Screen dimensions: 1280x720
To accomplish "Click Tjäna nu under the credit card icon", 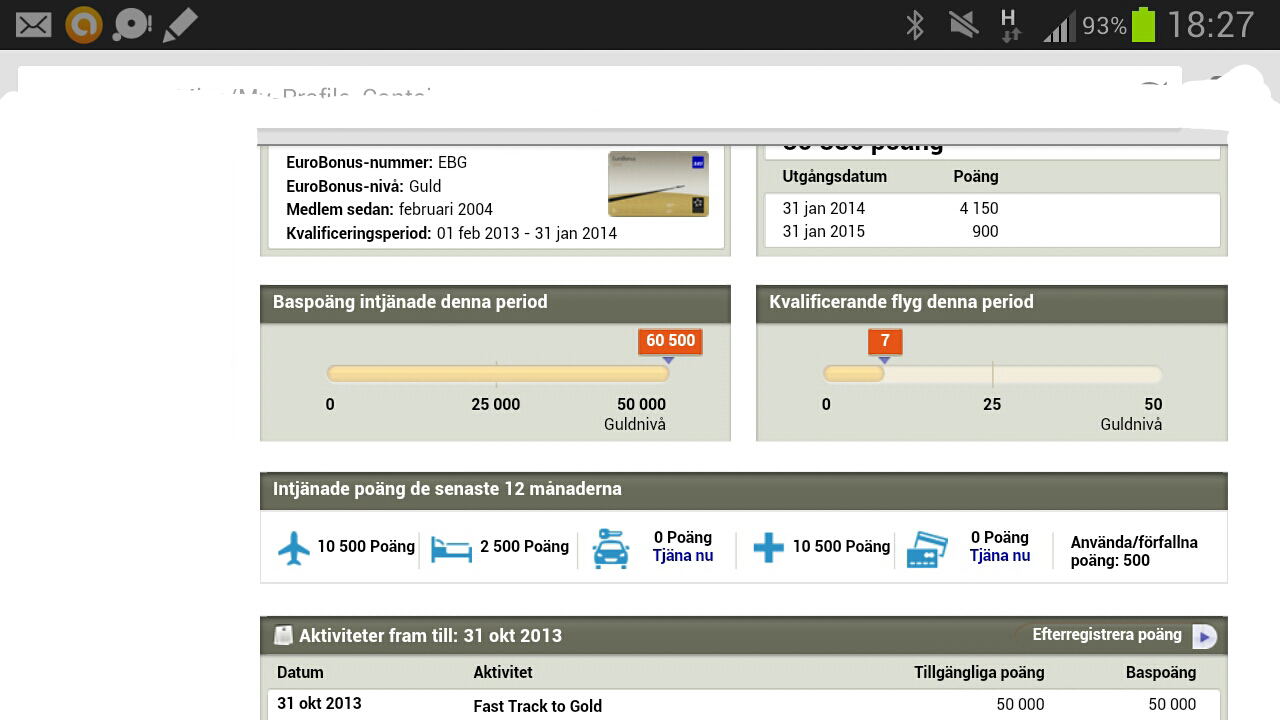I will pyautogui.click(x=1000, y=556).
